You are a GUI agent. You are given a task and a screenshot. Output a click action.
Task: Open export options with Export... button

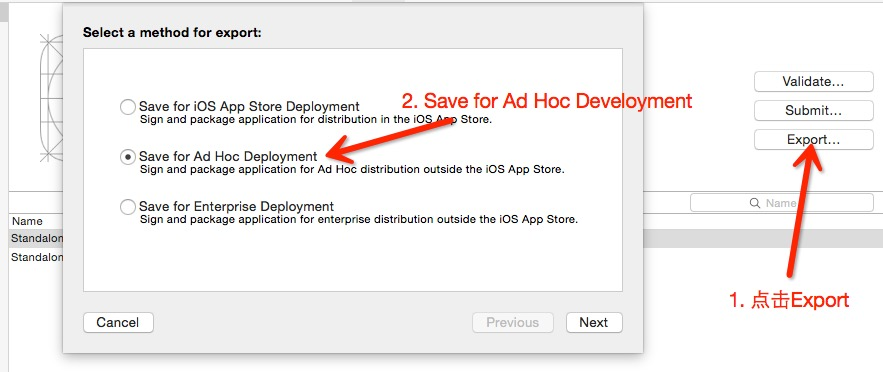pyautogui.click(x=813, y=140)
